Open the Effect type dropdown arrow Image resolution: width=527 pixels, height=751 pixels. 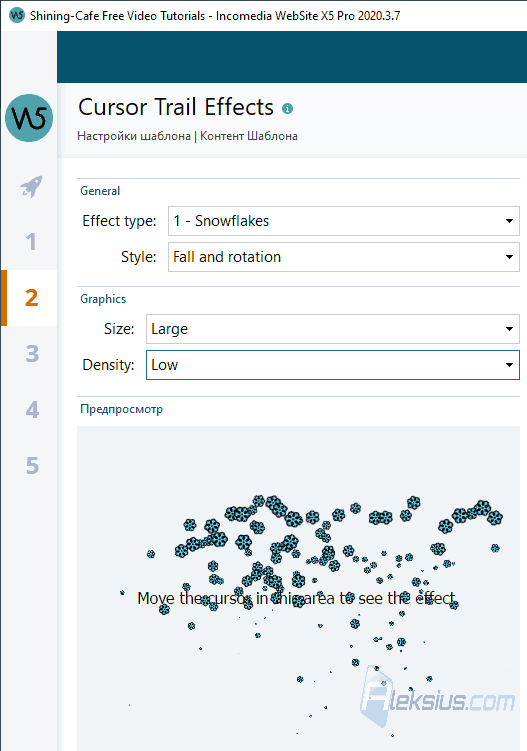point(509,221)
